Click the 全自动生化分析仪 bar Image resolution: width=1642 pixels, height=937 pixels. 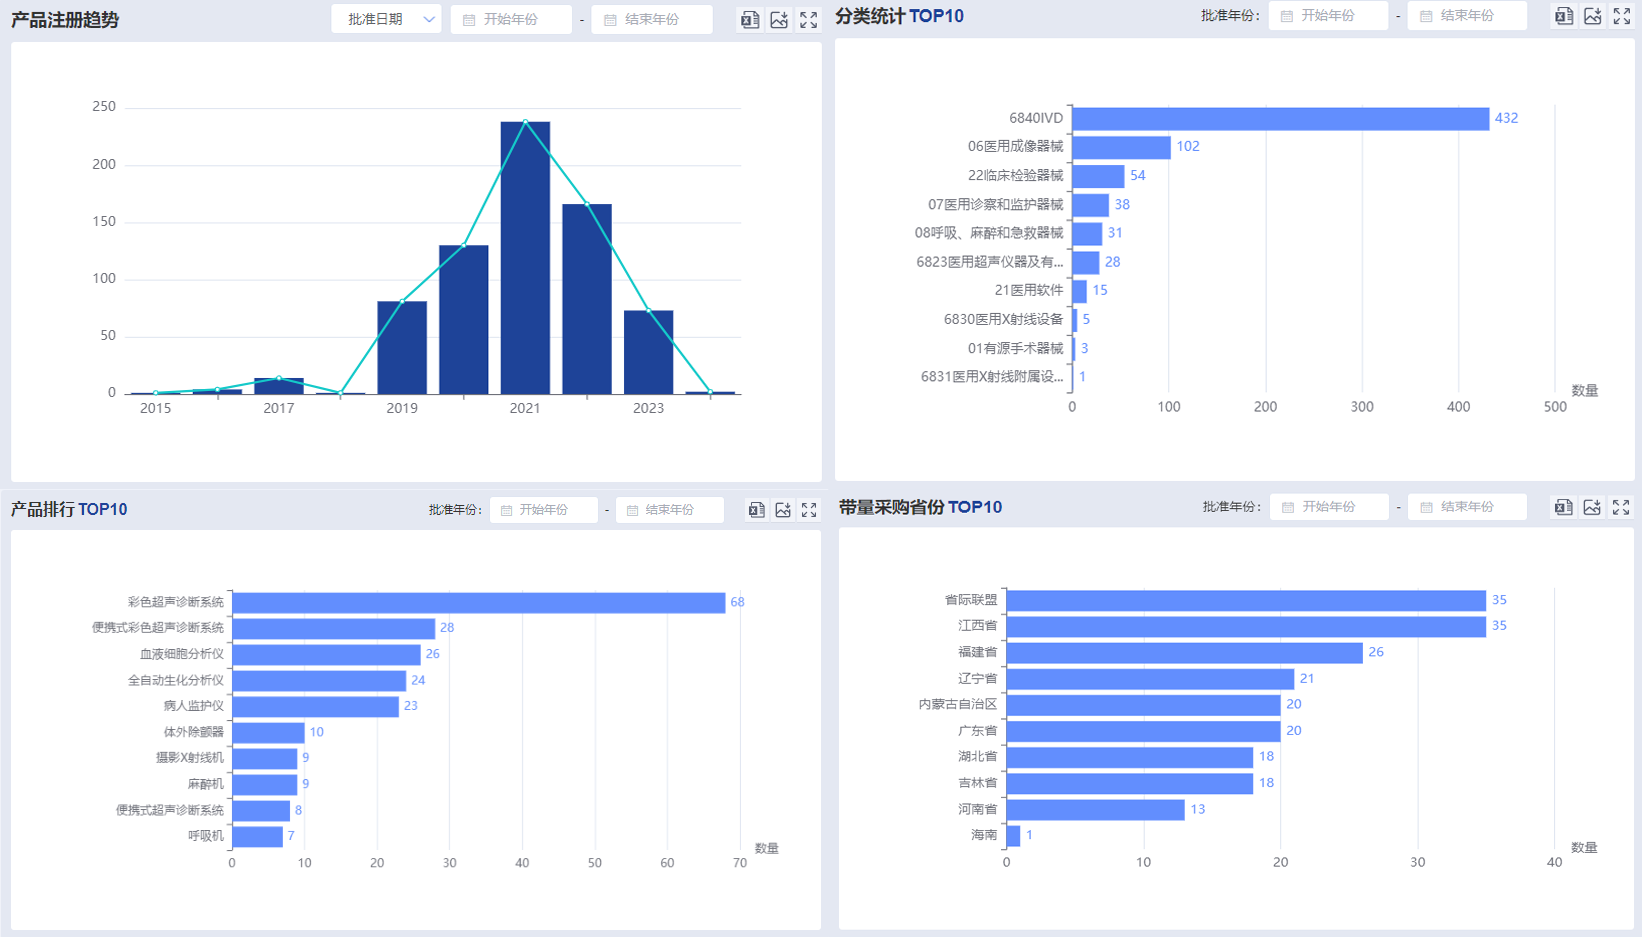(x=319, y=680)
